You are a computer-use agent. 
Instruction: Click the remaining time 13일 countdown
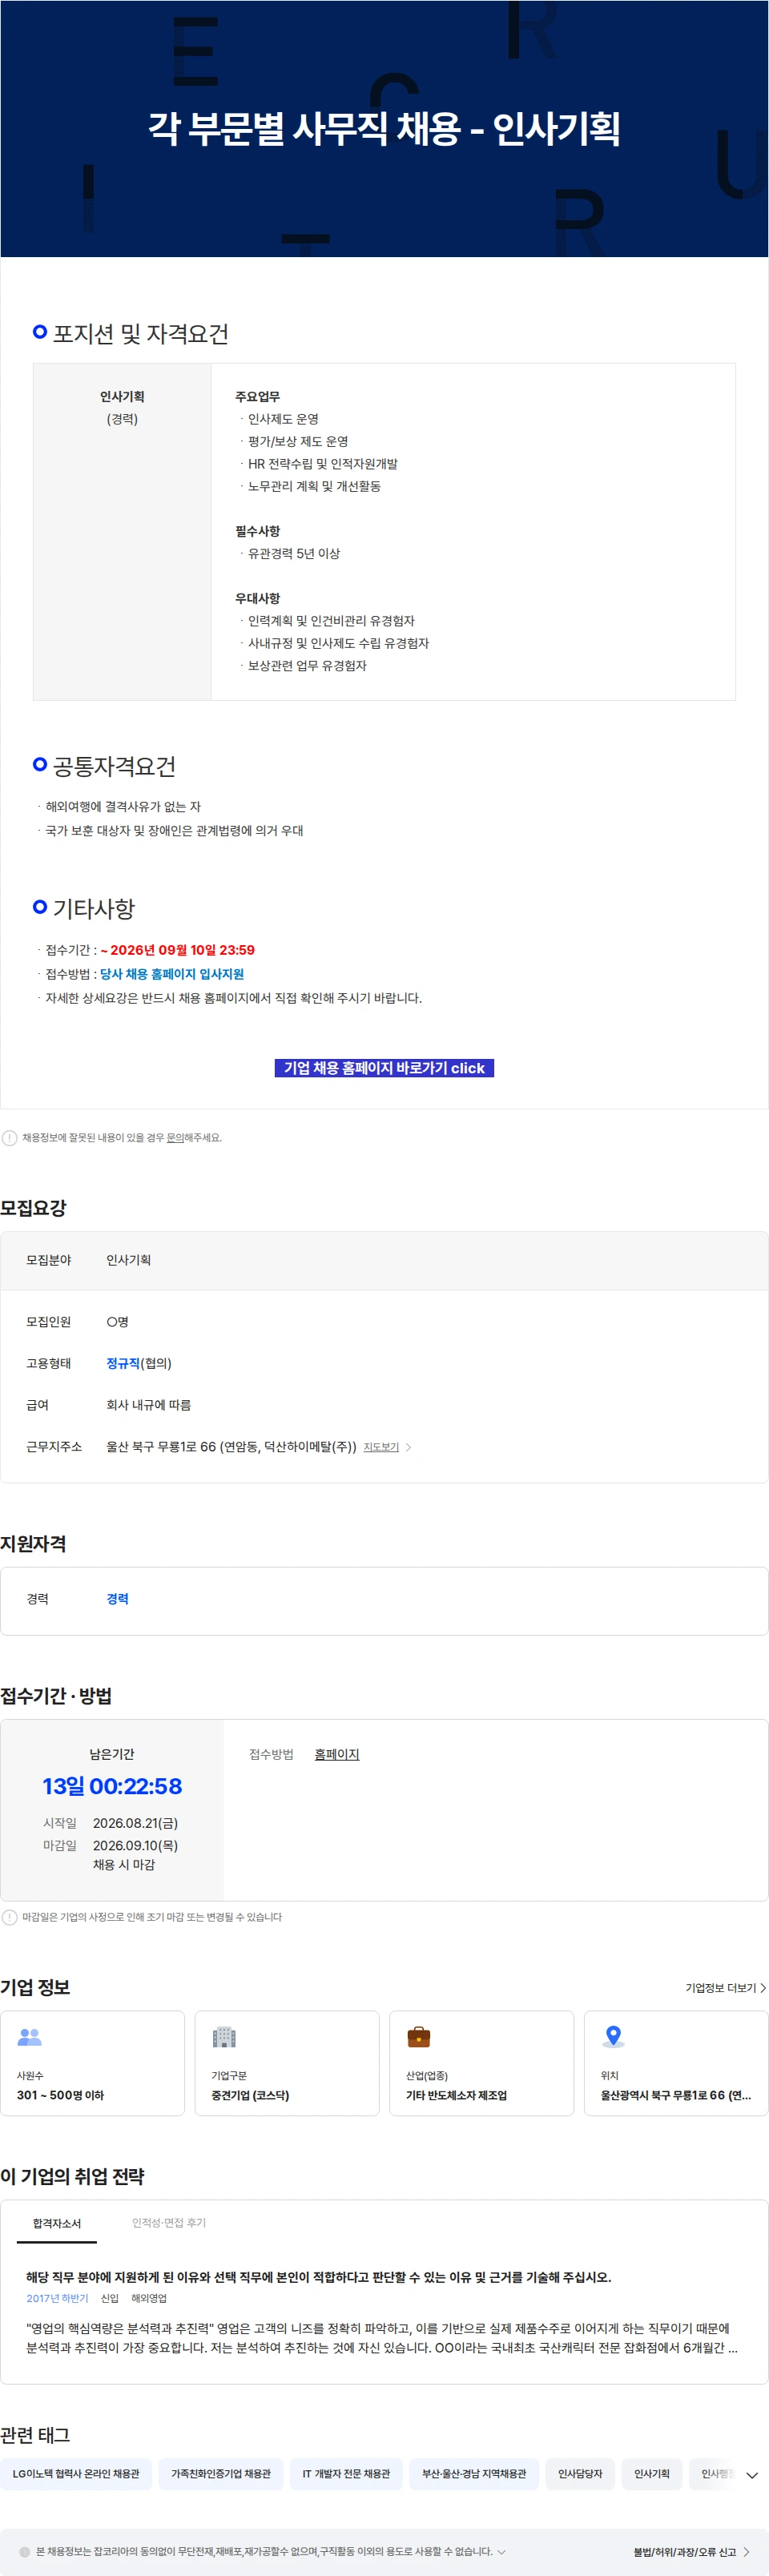tap(112, 1786)
